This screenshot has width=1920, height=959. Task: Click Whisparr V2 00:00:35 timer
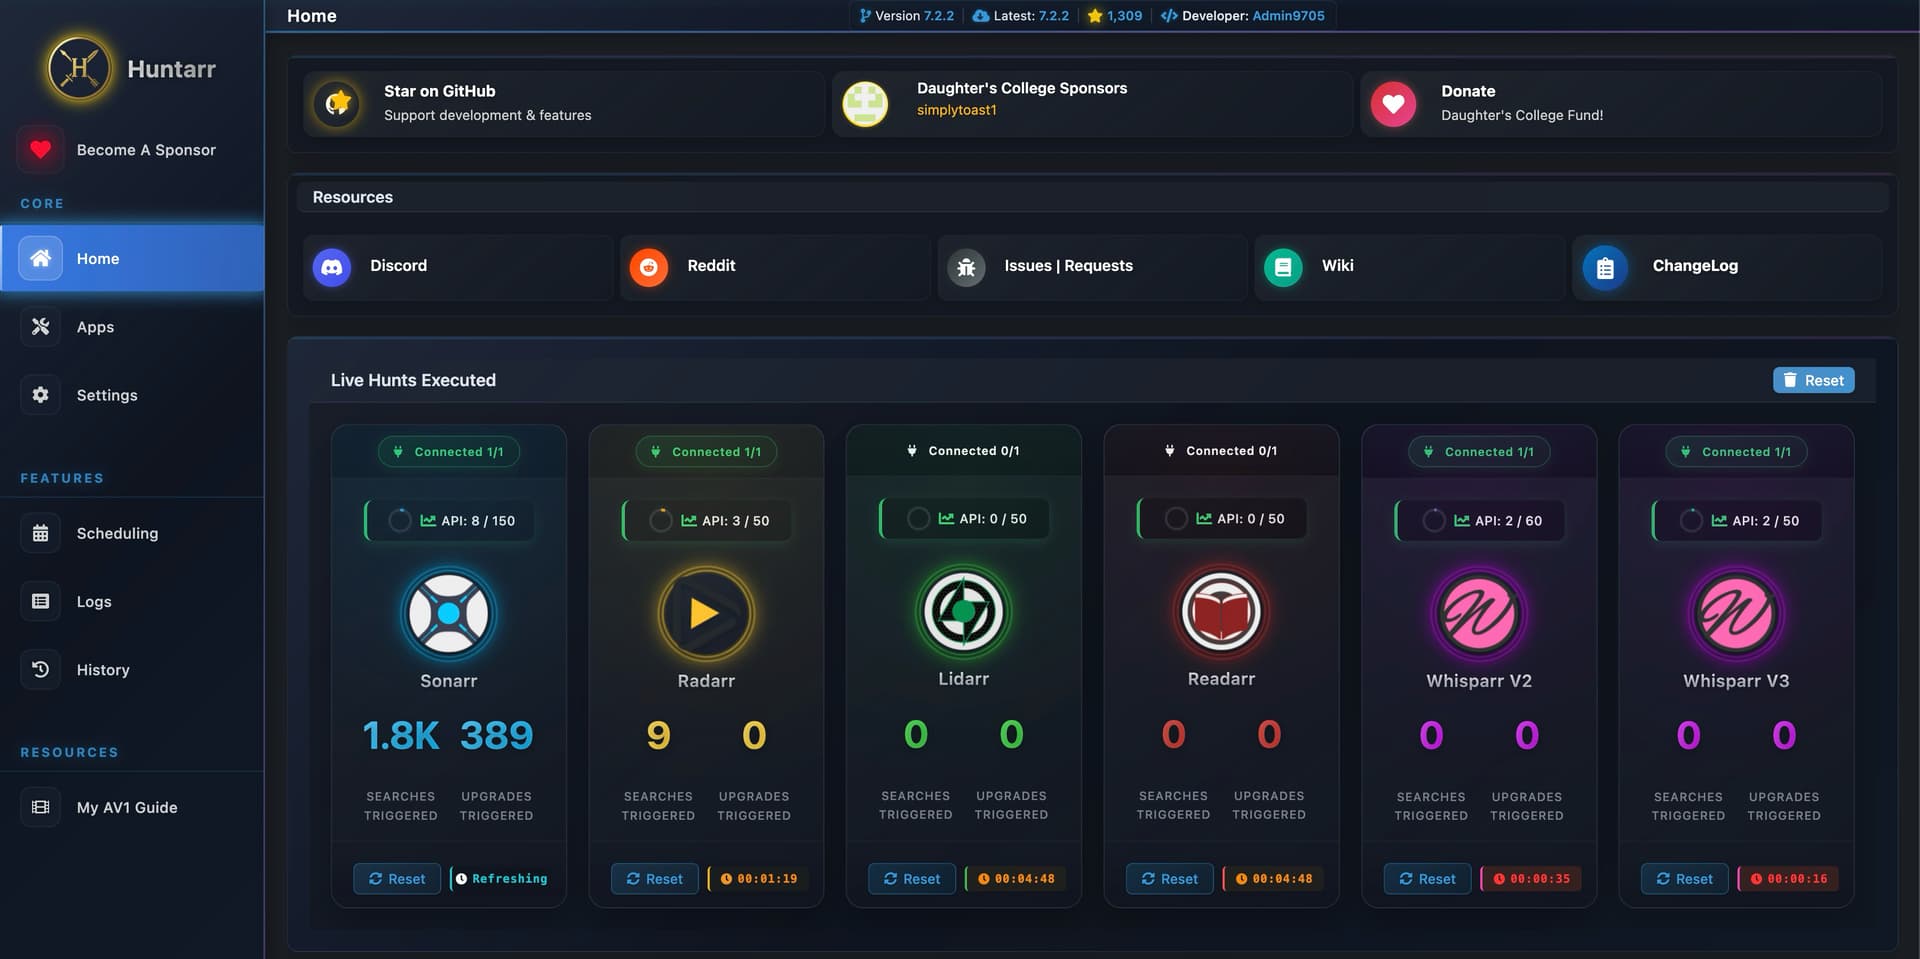1532,878
